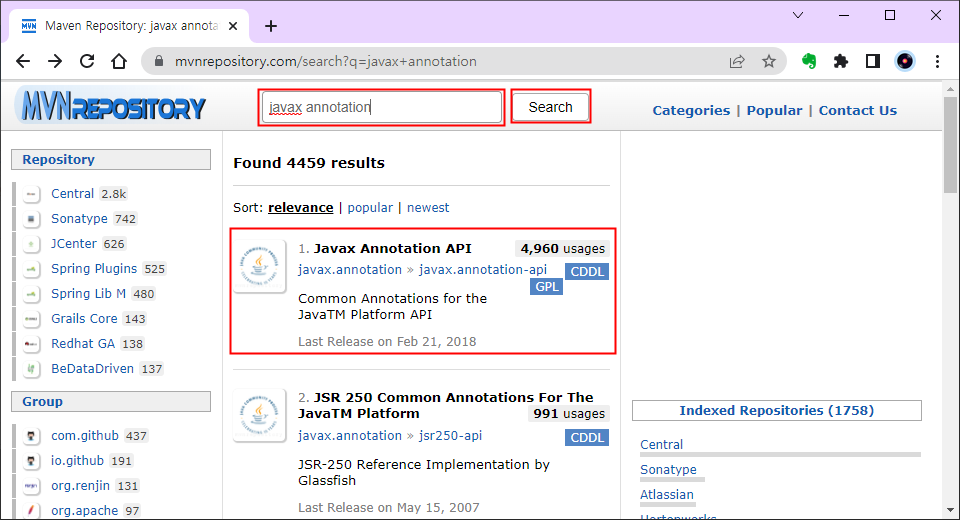The image size is (960, 520).
Task: Open the tab search chevron dropdown
Action: point(798,15)
